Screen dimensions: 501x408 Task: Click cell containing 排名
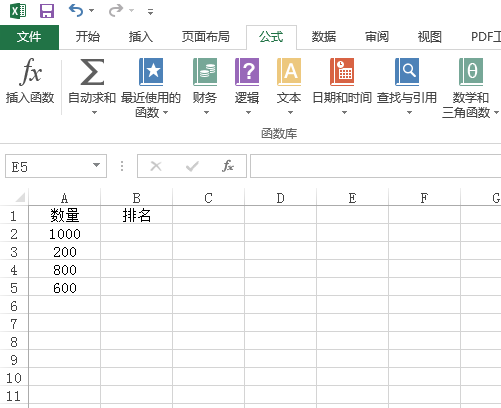pos(137,215)
